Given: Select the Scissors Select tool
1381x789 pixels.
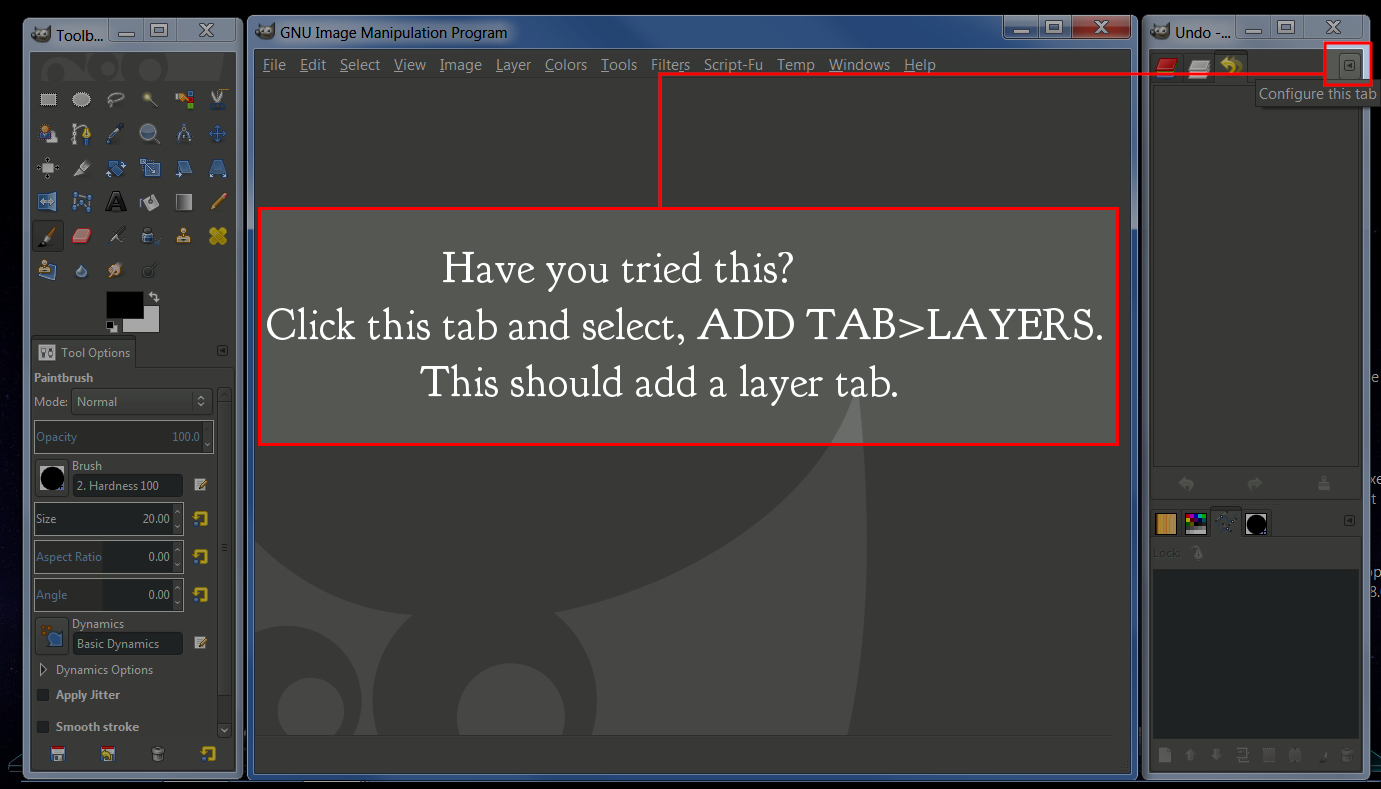Looking at the screenshot, I should pyautogui.click(x=218, y=99).
